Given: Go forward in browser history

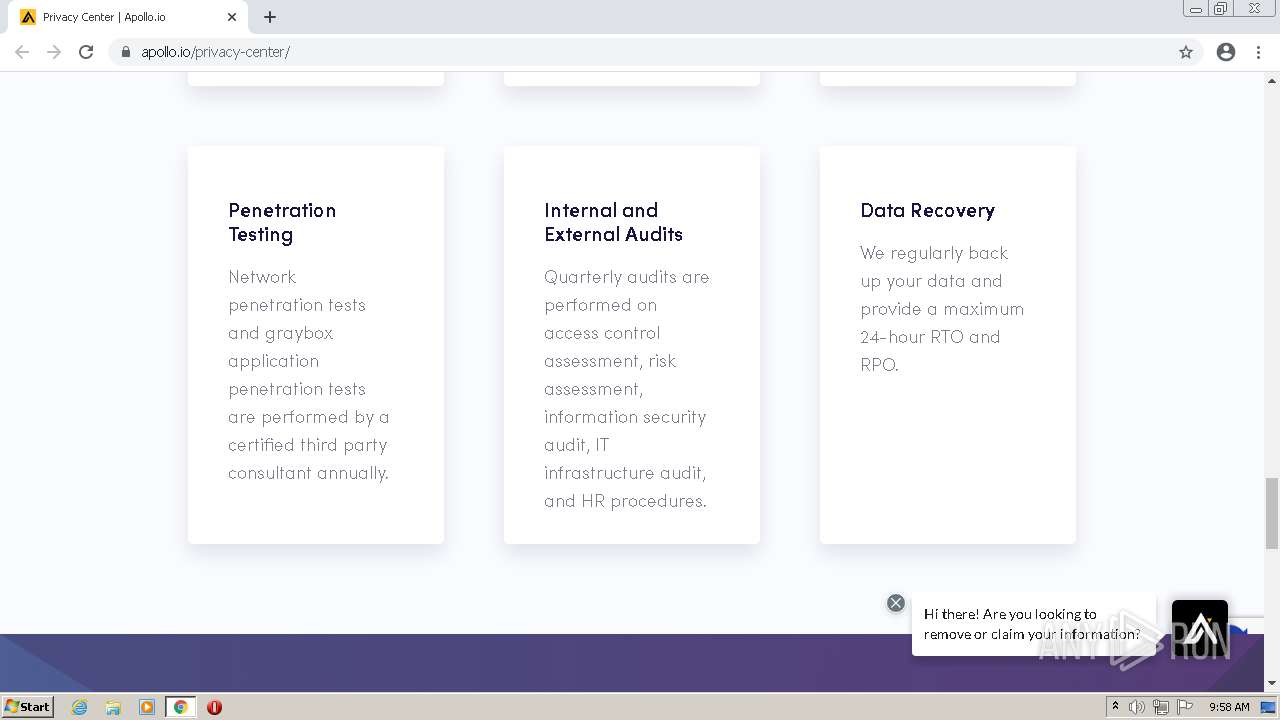Looking at the screenshot, I should (x=54, y=52).
